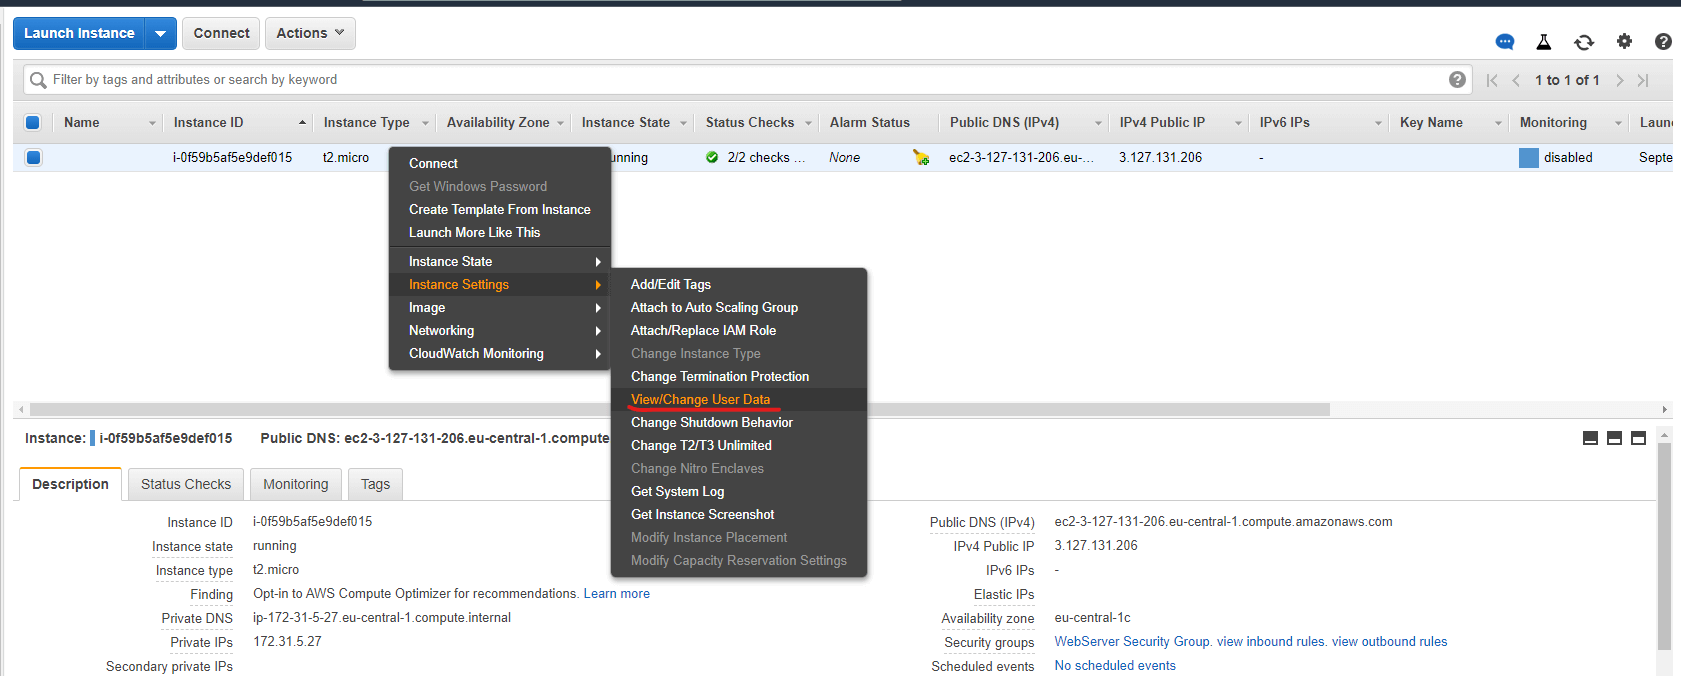This screenshot has width=1681, height=676.
Task: Choose Attach to Auto Scaling Group
Action: [x=739, y=307]
